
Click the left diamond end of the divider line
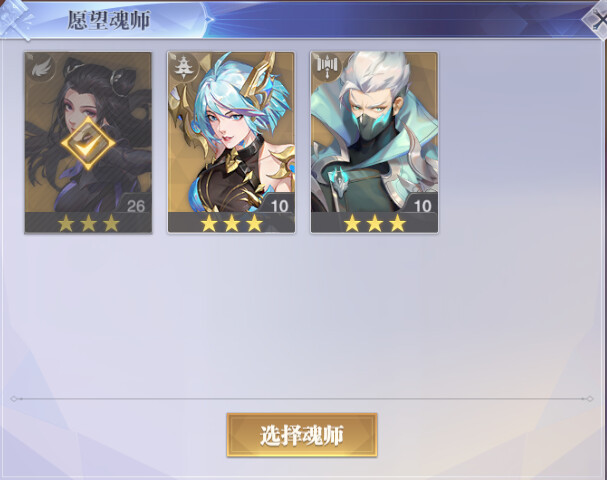point(14,399)
